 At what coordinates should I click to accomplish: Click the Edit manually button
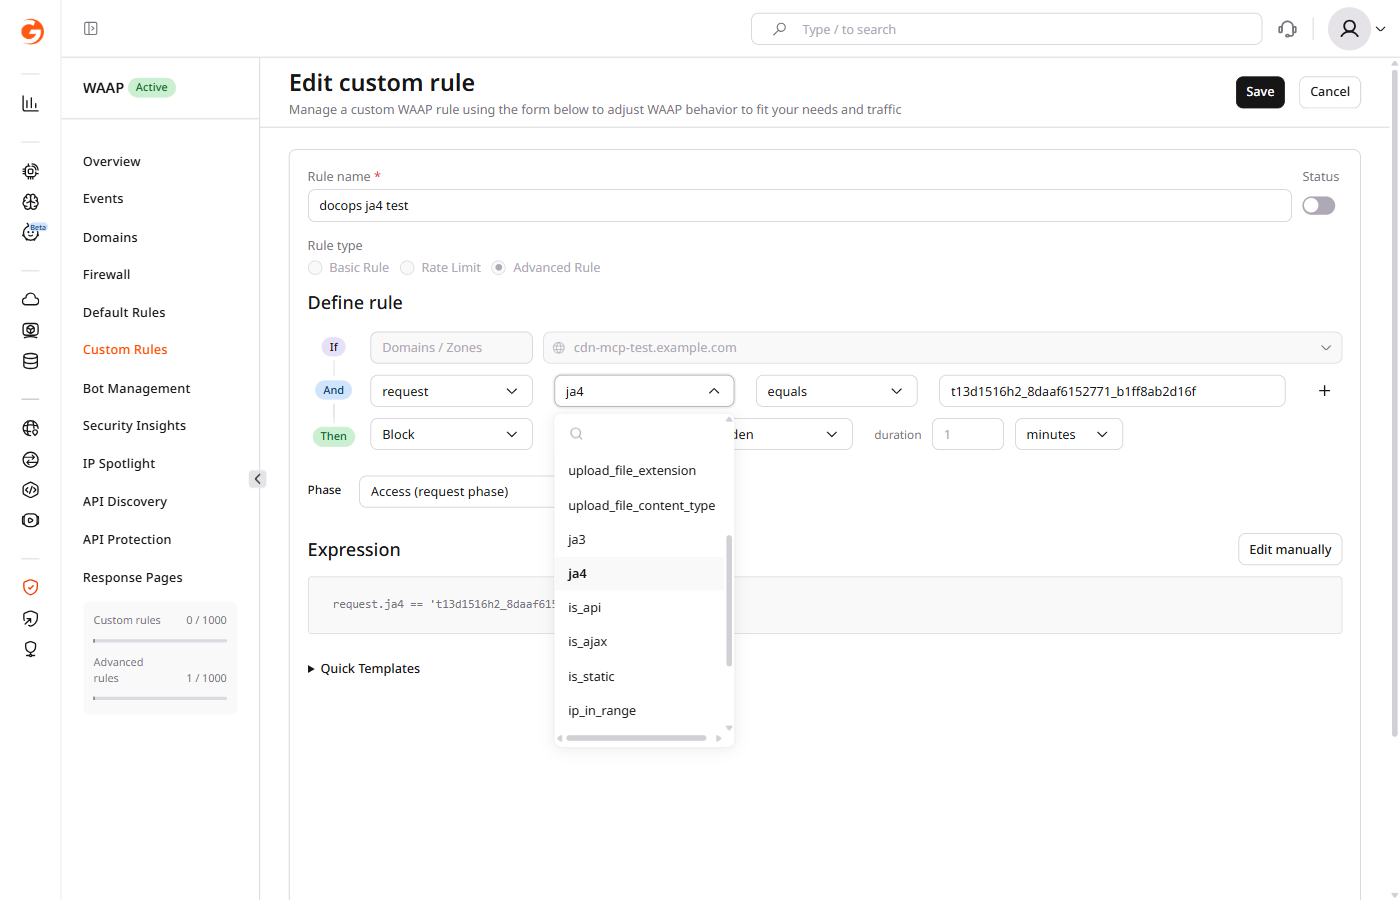1290,549
